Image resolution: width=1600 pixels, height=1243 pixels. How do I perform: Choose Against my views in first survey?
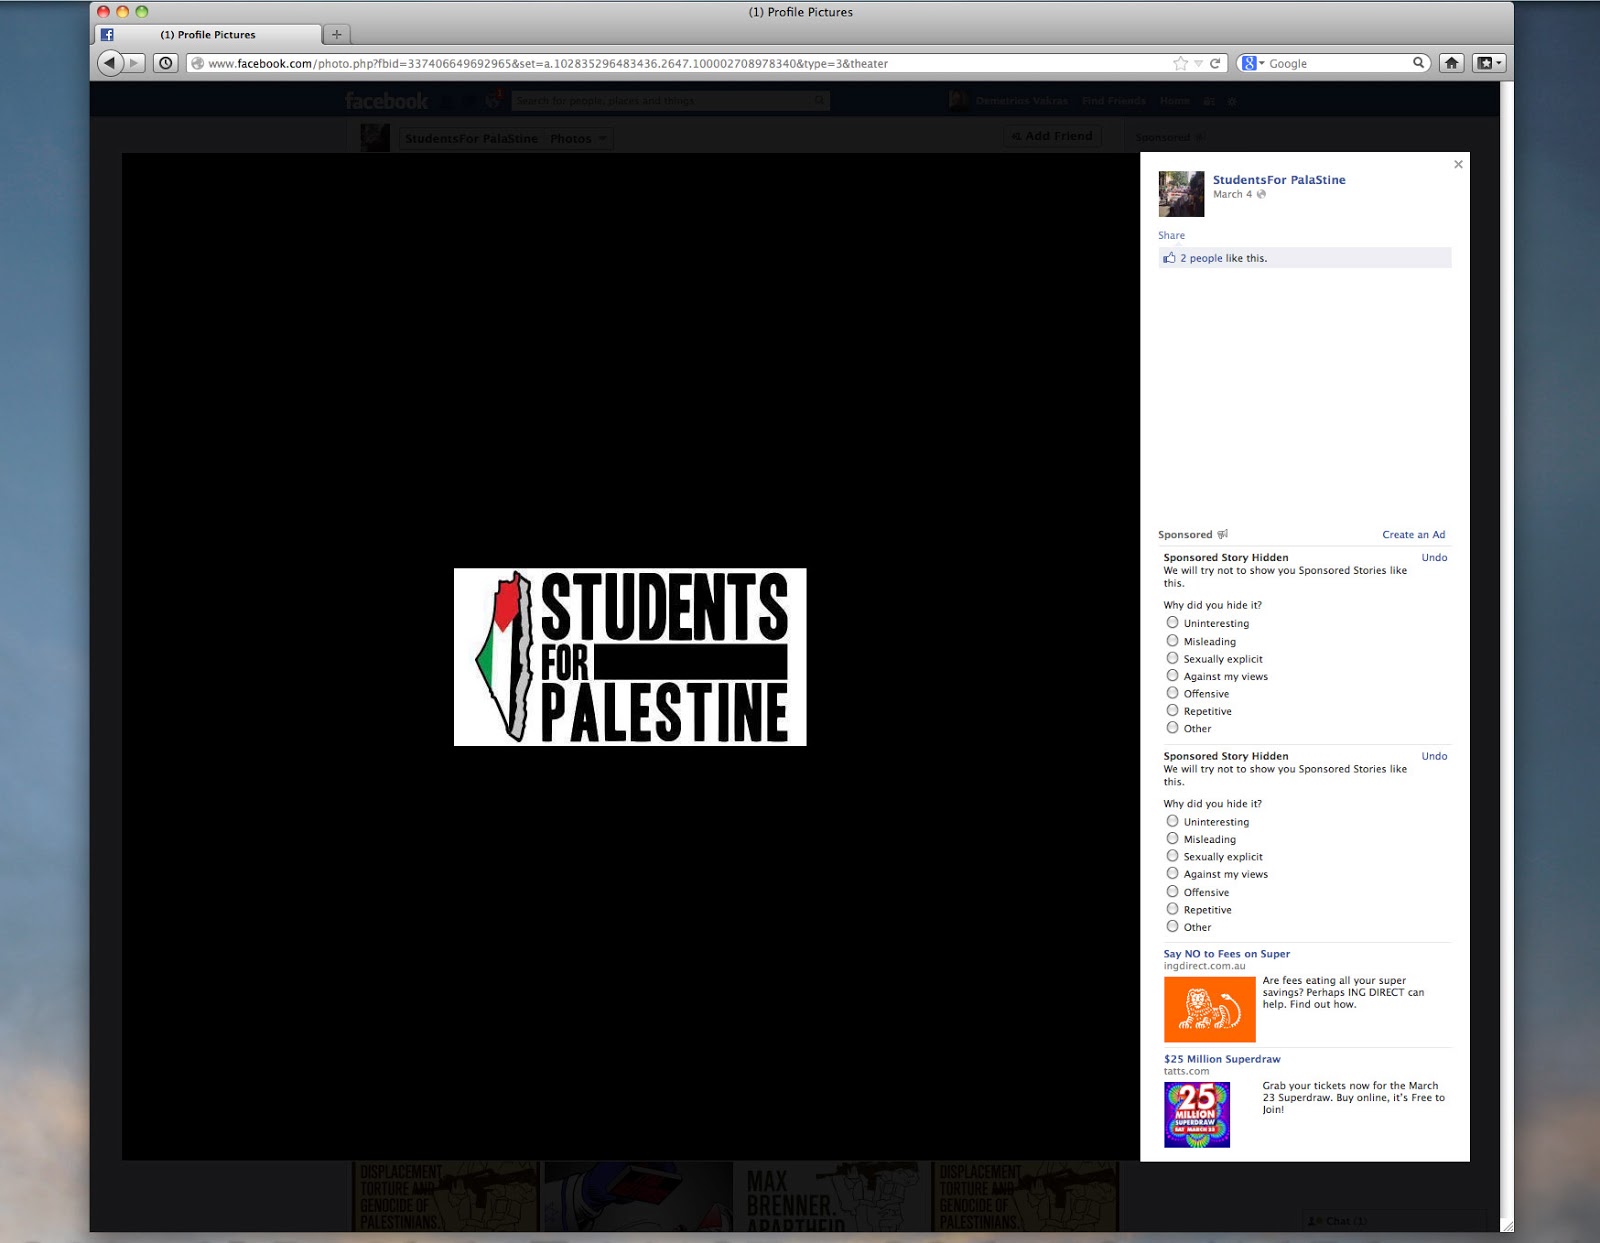click(x=1172, y=675)
